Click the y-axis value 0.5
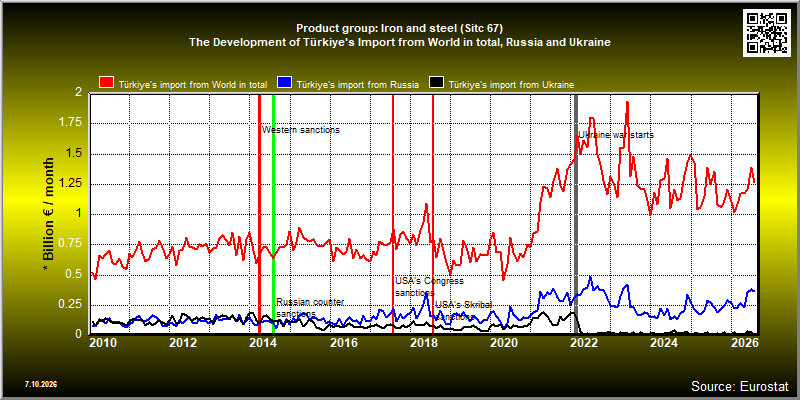800x400 pixels. coord(74,274)
